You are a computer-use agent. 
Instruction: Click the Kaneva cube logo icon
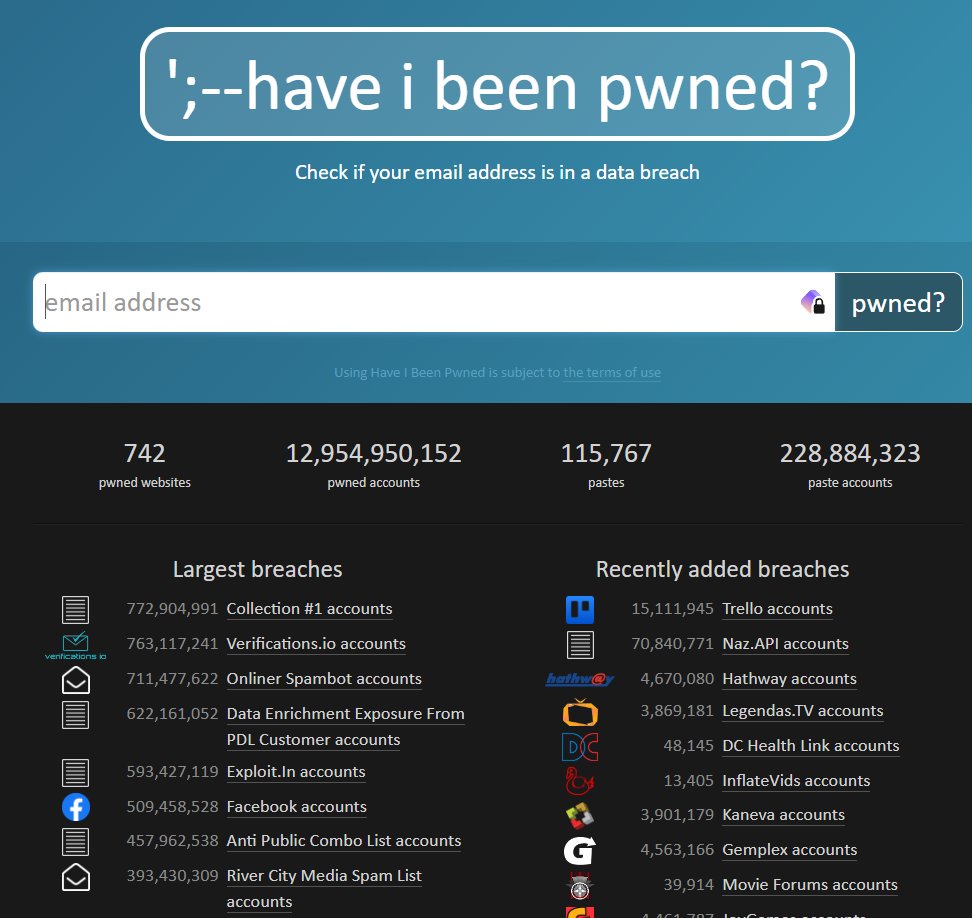[x=580, y=816]
